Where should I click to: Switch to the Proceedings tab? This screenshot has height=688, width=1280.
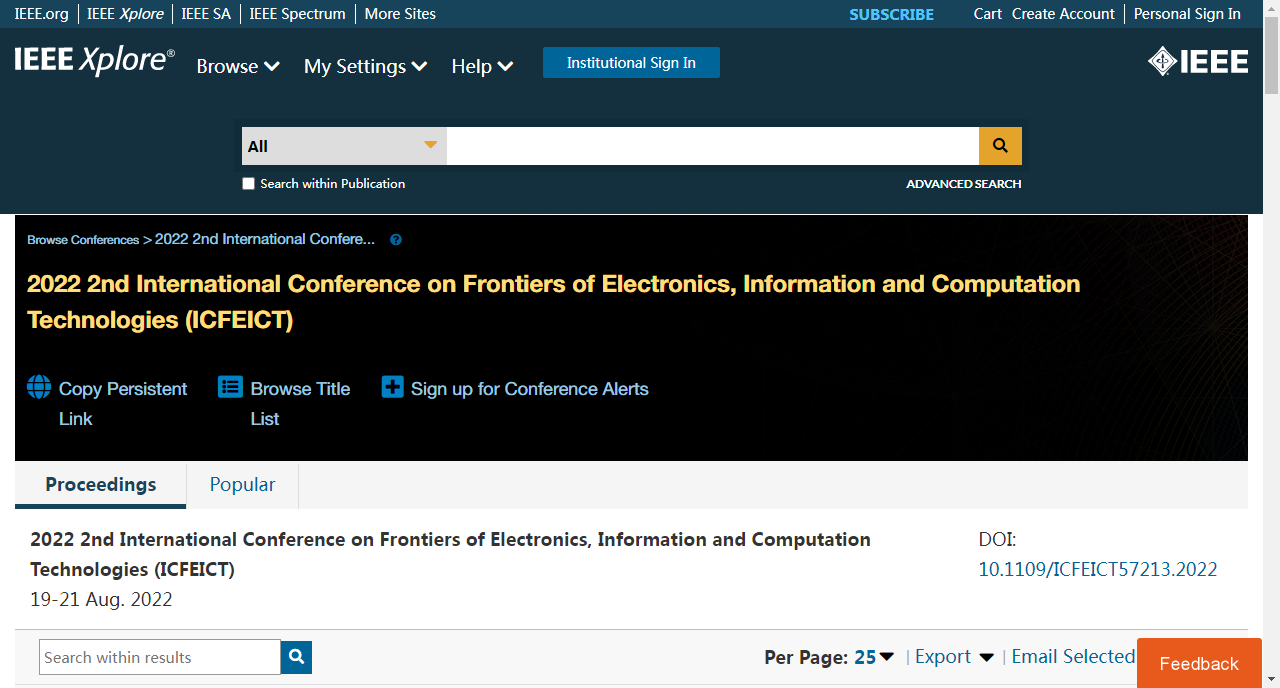click(101, 485)
